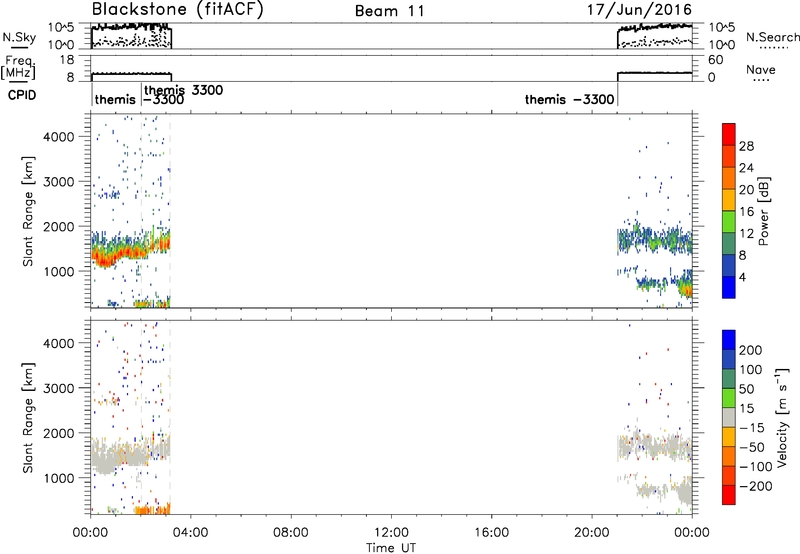Click the date '17/Jun/2016'
Image resolution: width=800 pixels, height=554 pixels.
point(639,9)
